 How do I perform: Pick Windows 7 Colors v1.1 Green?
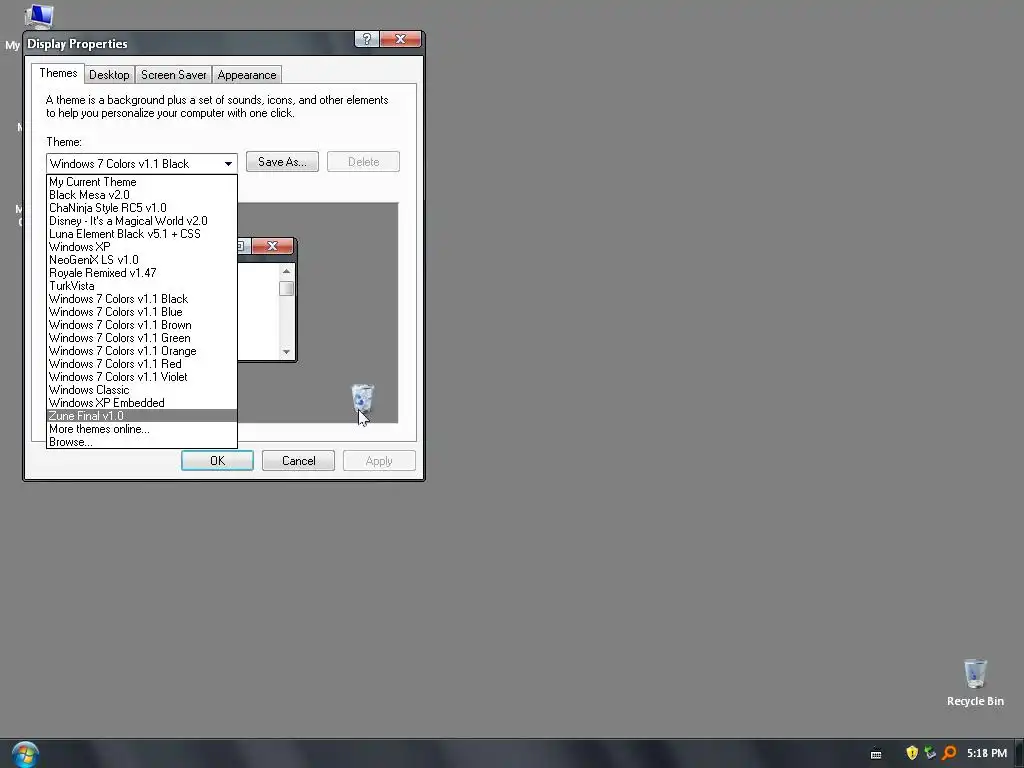[x=142, y=338]
